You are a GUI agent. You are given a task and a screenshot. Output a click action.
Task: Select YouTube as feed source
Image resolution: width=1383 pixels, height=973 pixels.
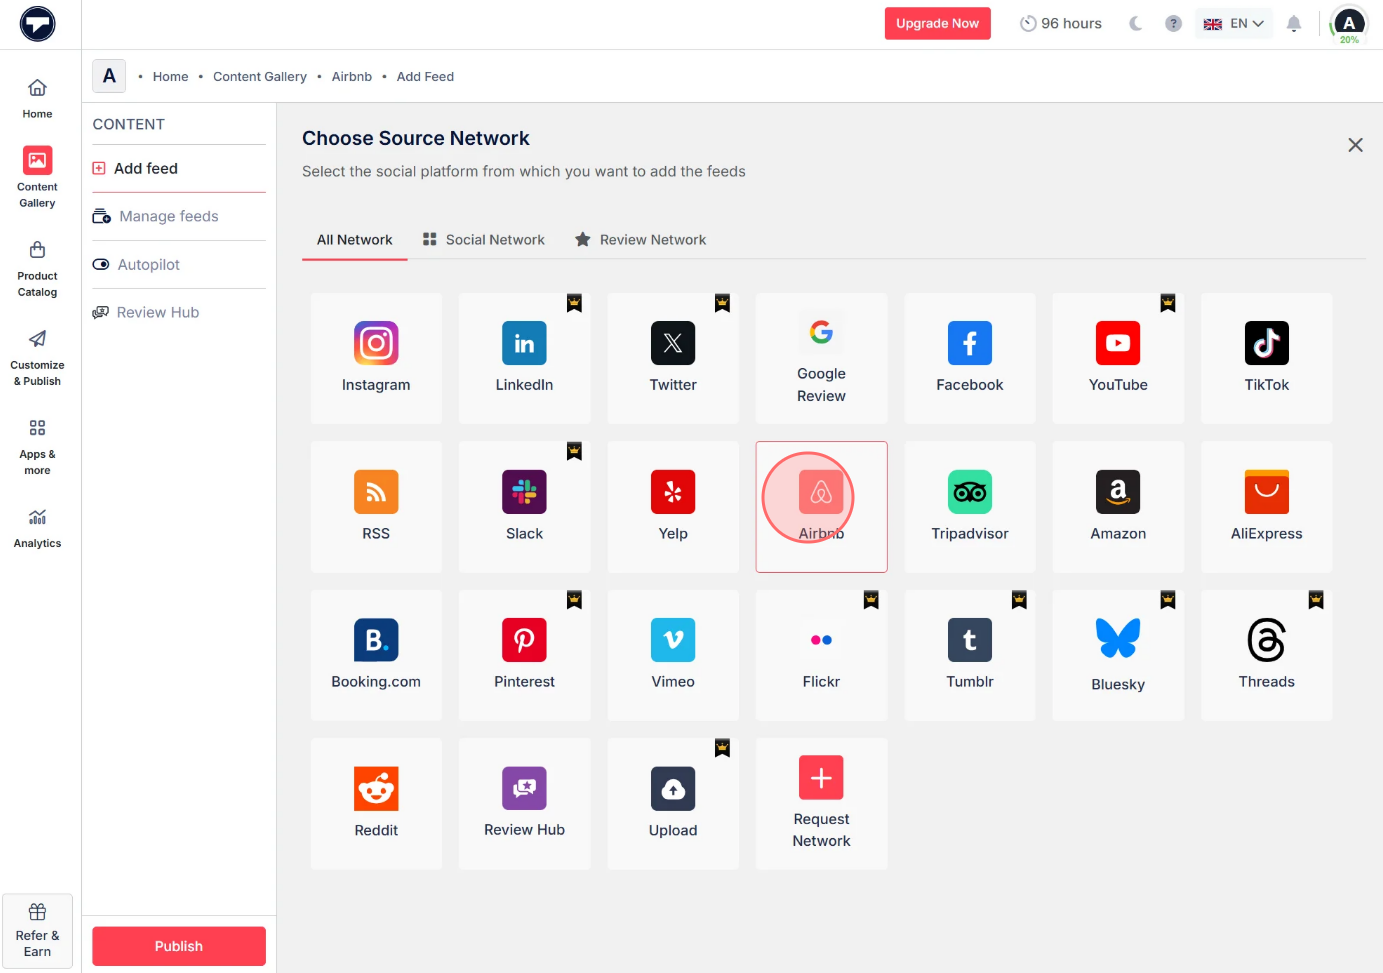pos(1118,358)
